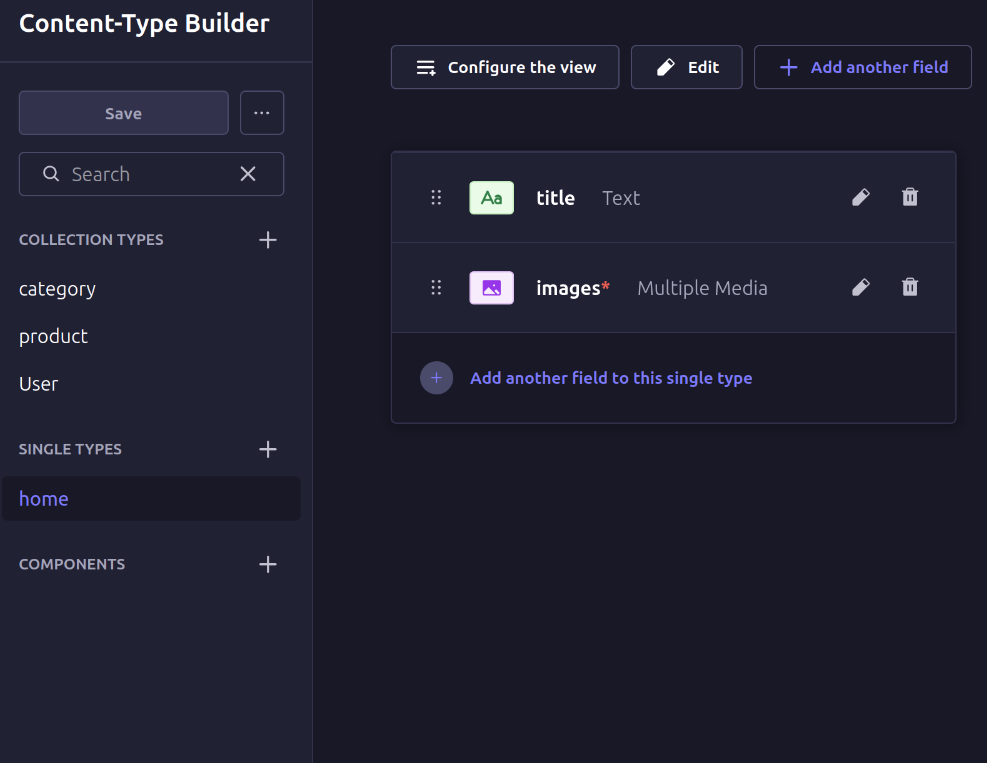Click the drag handle beside title field
Screen dimensions: 987x763
point(436,197)
